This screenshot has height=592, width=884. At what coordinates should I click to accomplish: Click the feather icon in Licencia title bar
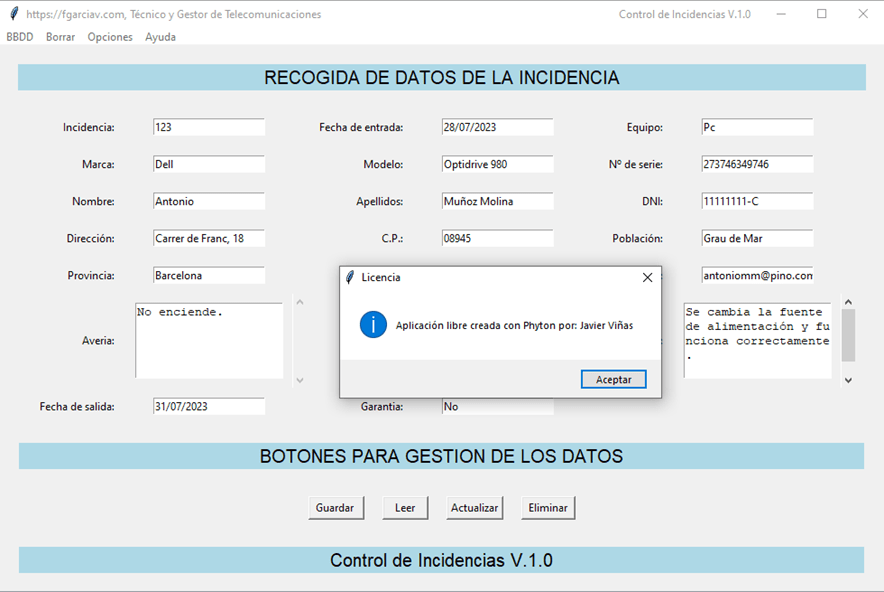pyautogui.click(x=349, y=277)
